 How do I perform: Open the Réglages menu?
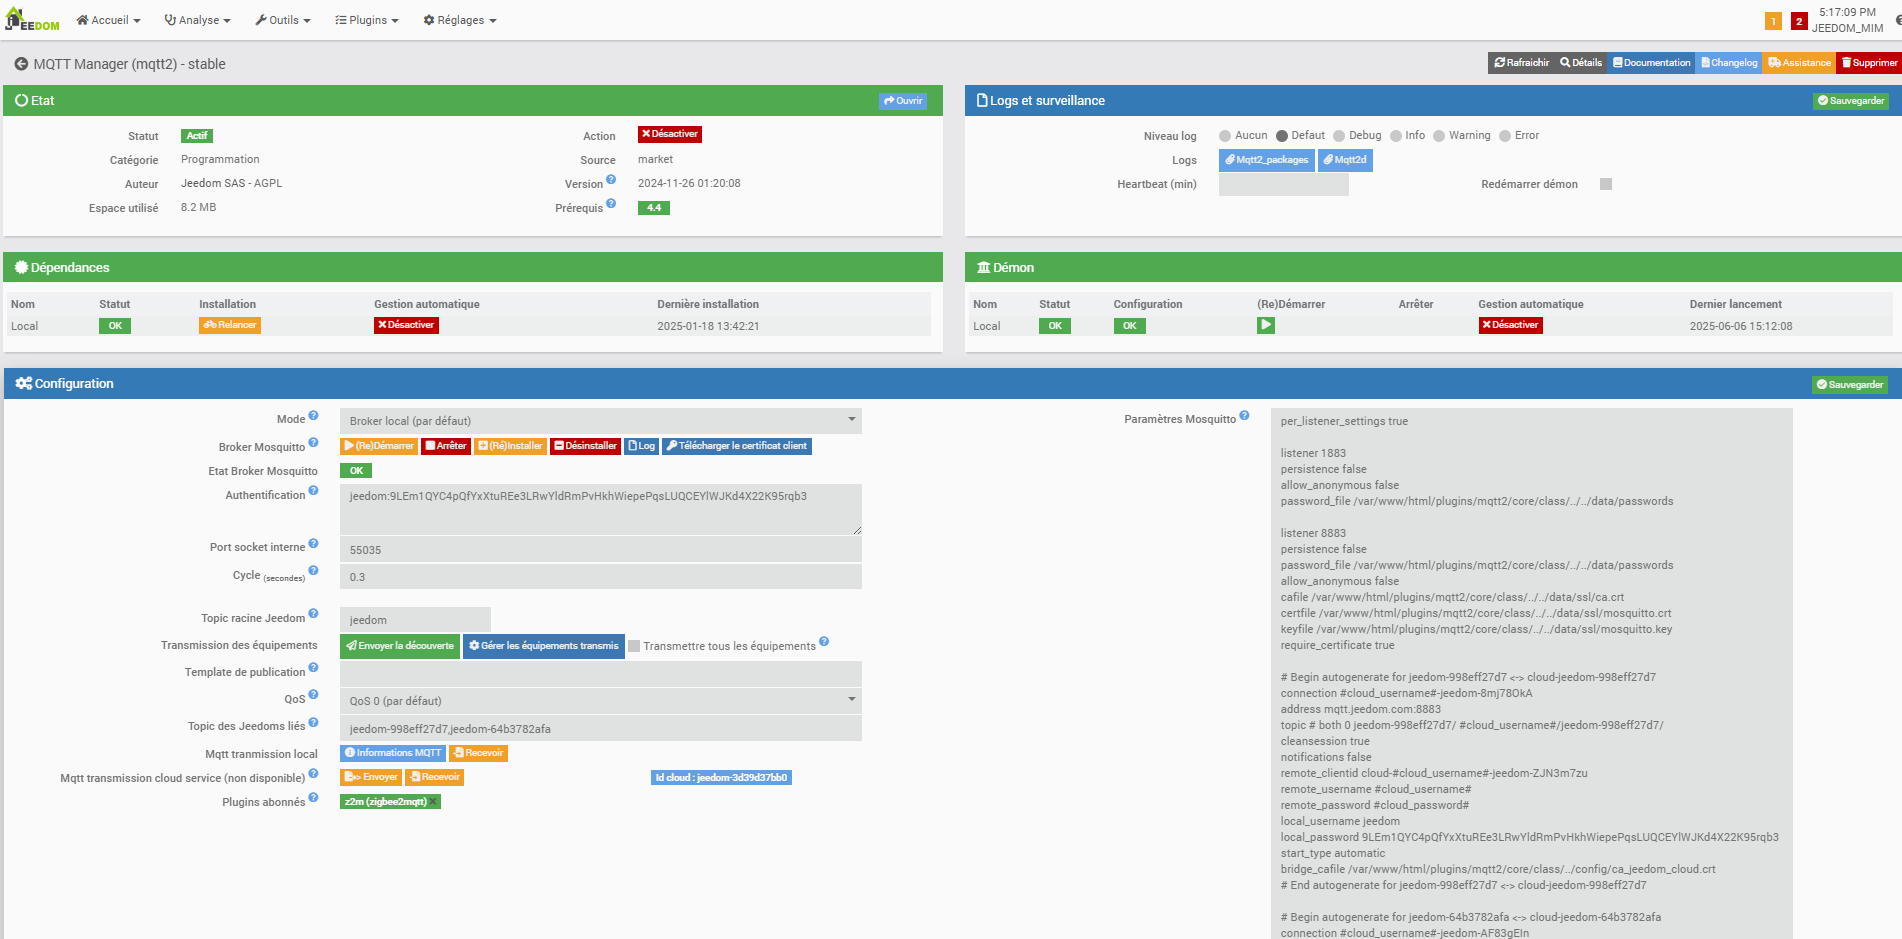coord(460,20)
